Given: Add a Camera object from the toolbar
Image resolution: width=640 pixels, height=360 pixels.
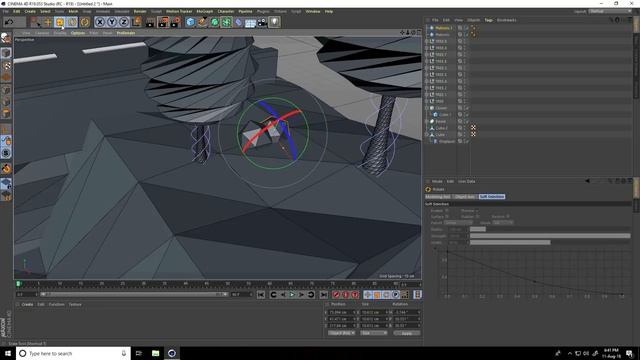Looking at the screenshot, I should [x=262, y=22].
